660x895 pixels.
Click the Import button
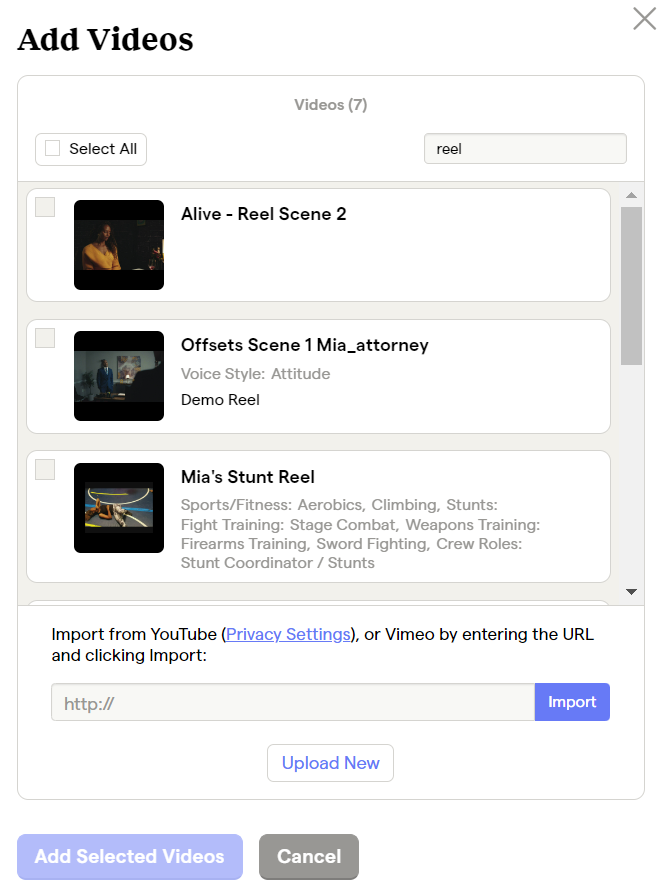pos(572,702)
